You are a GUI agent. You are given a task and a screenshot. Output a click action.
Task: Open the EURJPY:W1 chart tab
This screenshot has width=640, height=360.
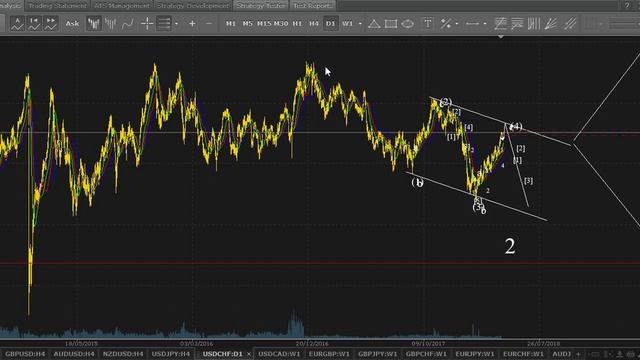pos(475,354)
